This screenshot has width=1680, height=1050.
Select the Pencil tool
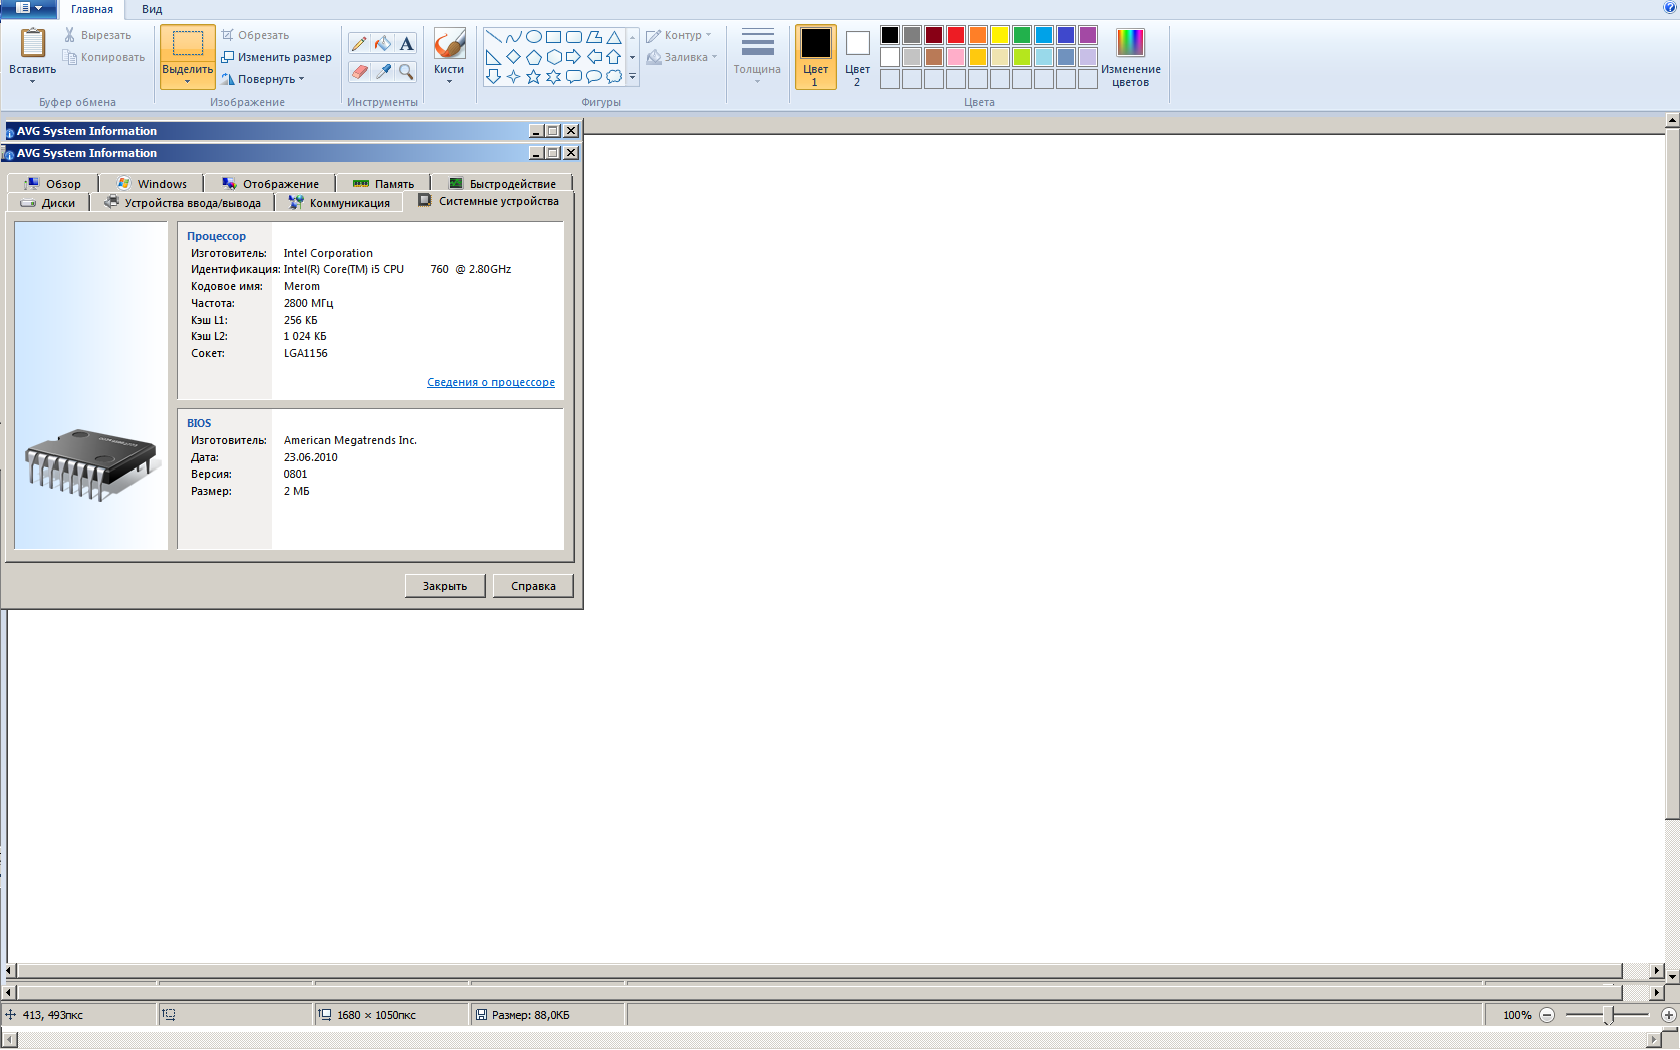(359, 43)
